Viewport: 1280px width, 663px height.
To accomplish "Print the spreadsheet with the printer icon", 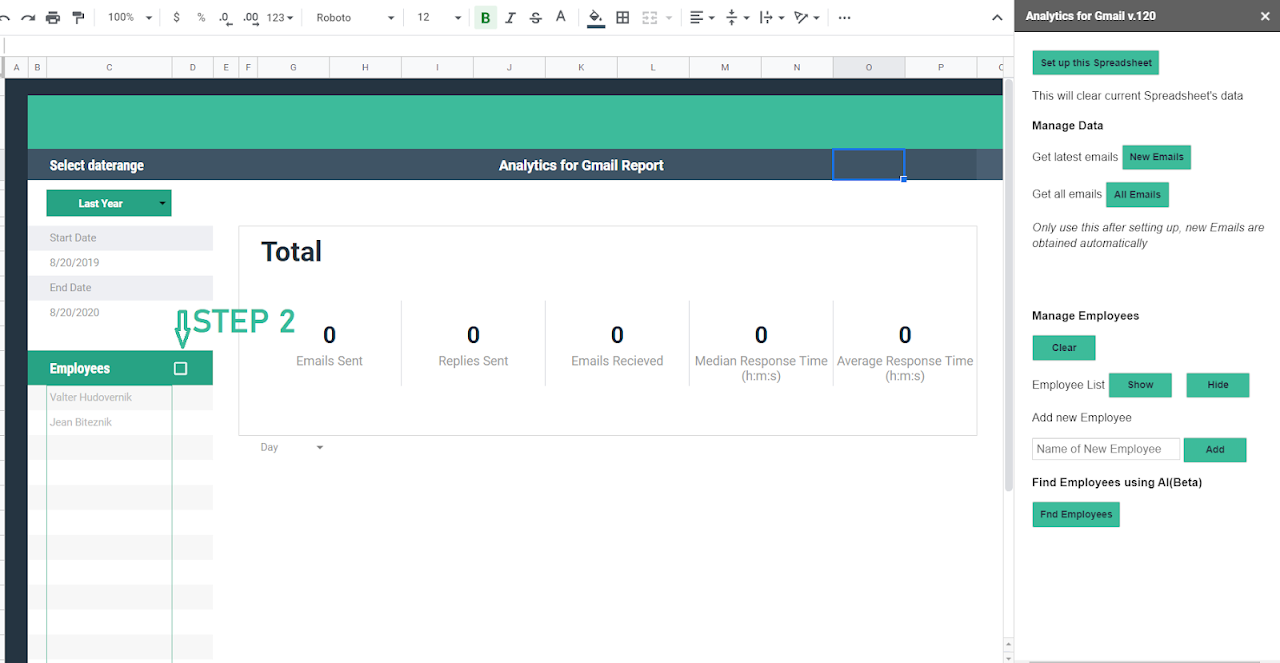I will coord(53,18).
